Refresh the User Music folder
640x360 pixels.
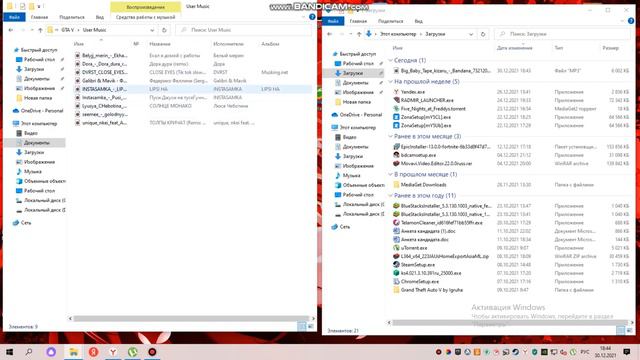164,30
